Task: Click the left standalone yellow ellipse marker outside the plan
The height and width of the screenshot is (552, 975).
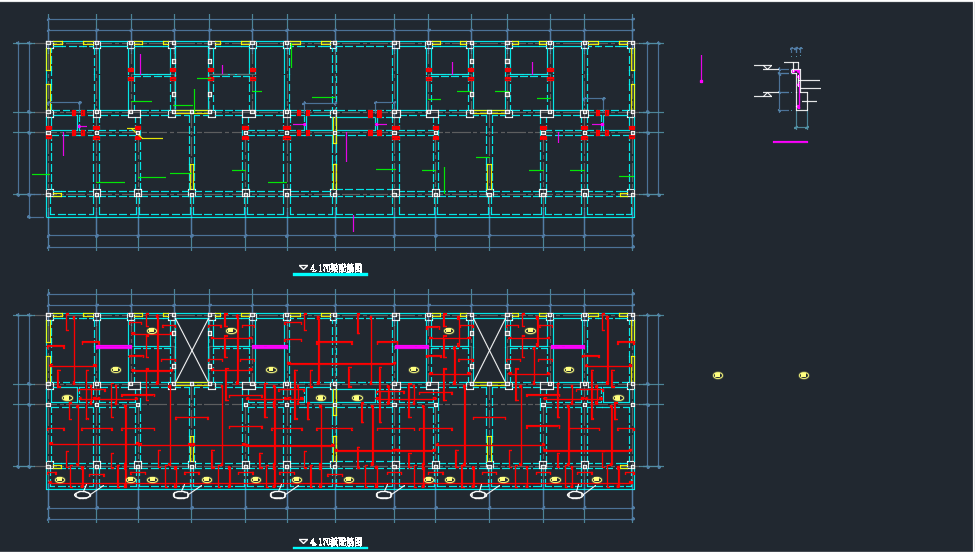Action: pyautogui.click(x=718, y=375)
